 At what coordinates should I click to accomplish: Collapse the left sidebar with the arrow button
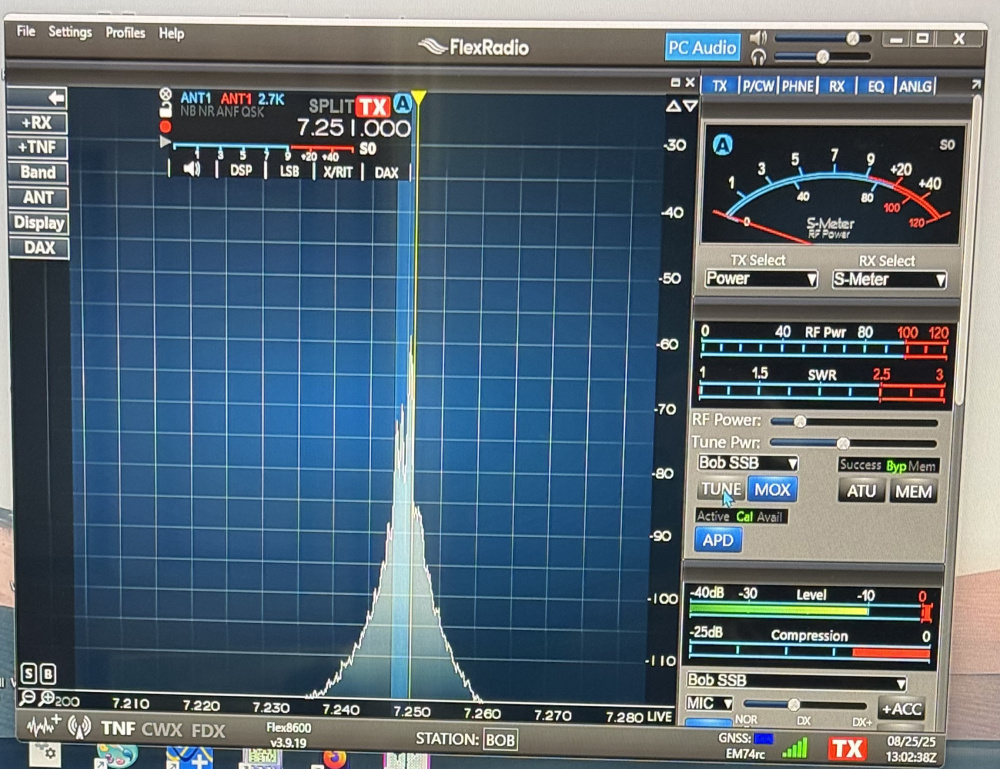(x=38, y=98)
